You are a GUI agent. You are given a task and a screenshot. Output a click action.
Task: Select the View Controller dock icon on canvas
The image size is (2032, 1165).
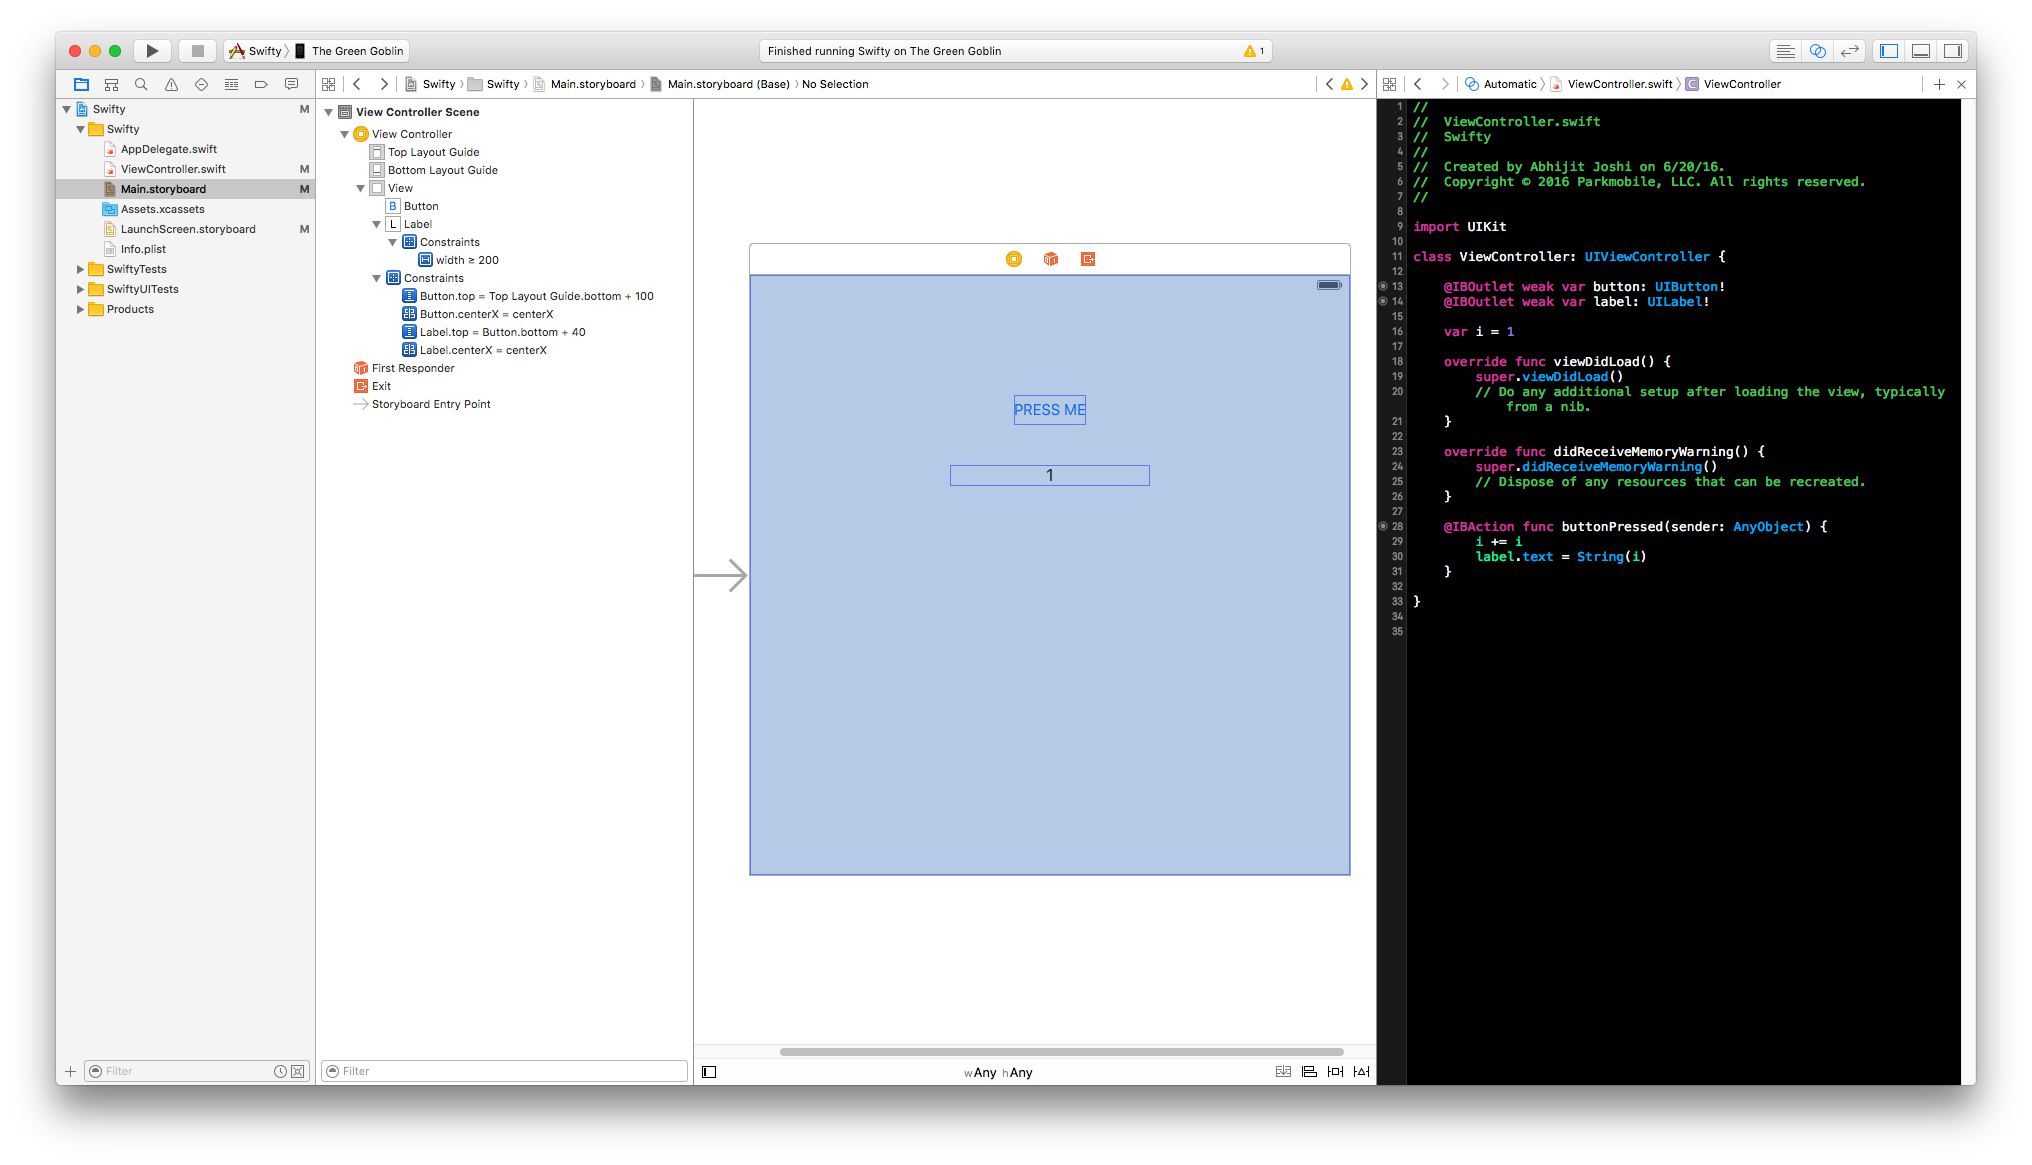(1014, 259)
